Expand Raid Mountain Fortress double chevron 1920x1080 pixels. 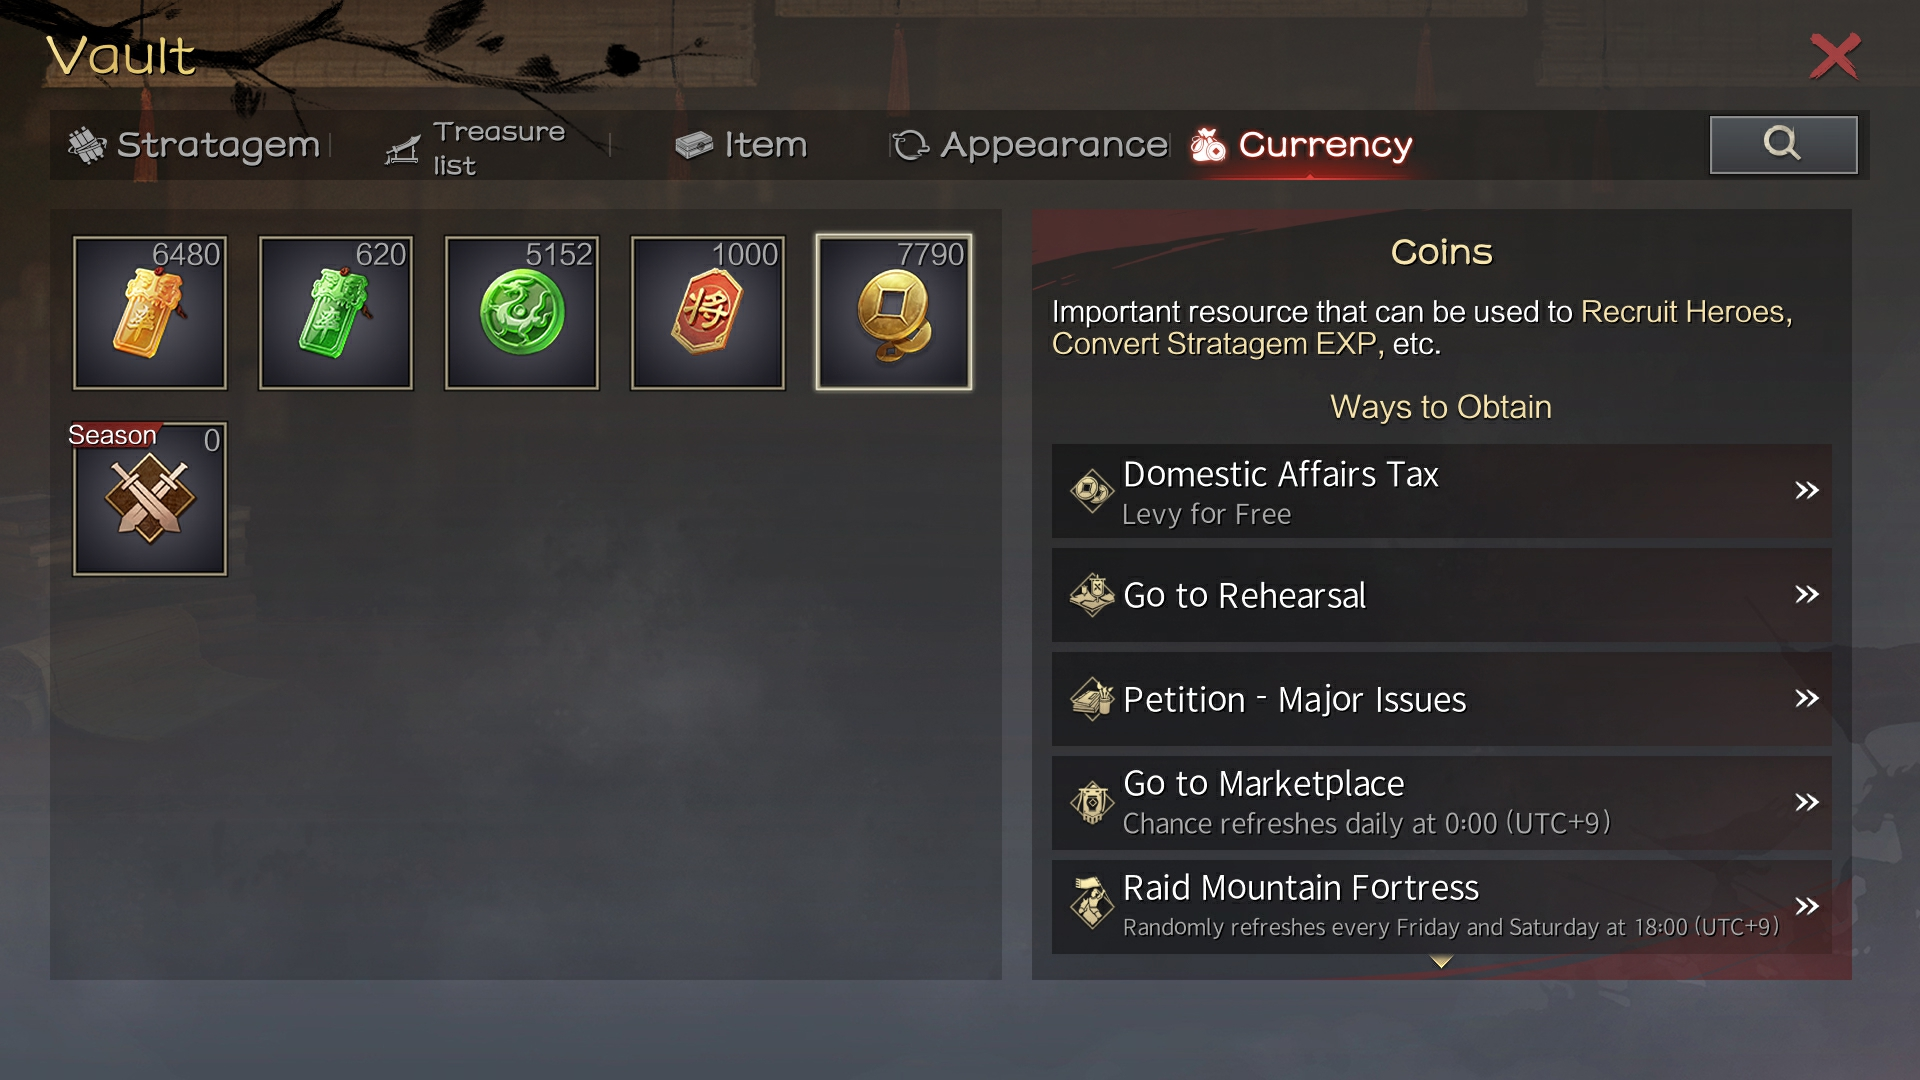click(x=1806, y=906)
